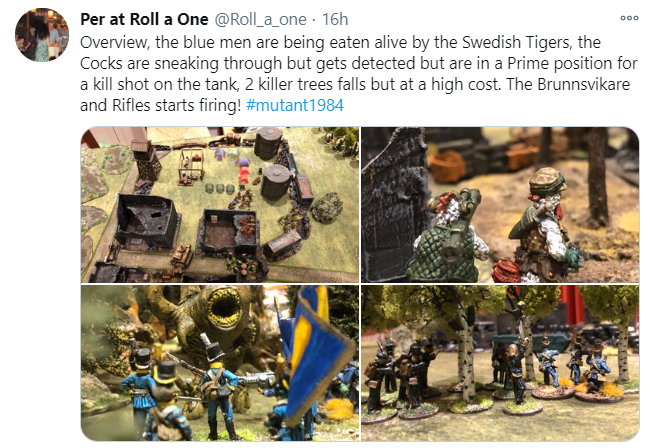Click the tweet body text paragraph

[359, 74]
